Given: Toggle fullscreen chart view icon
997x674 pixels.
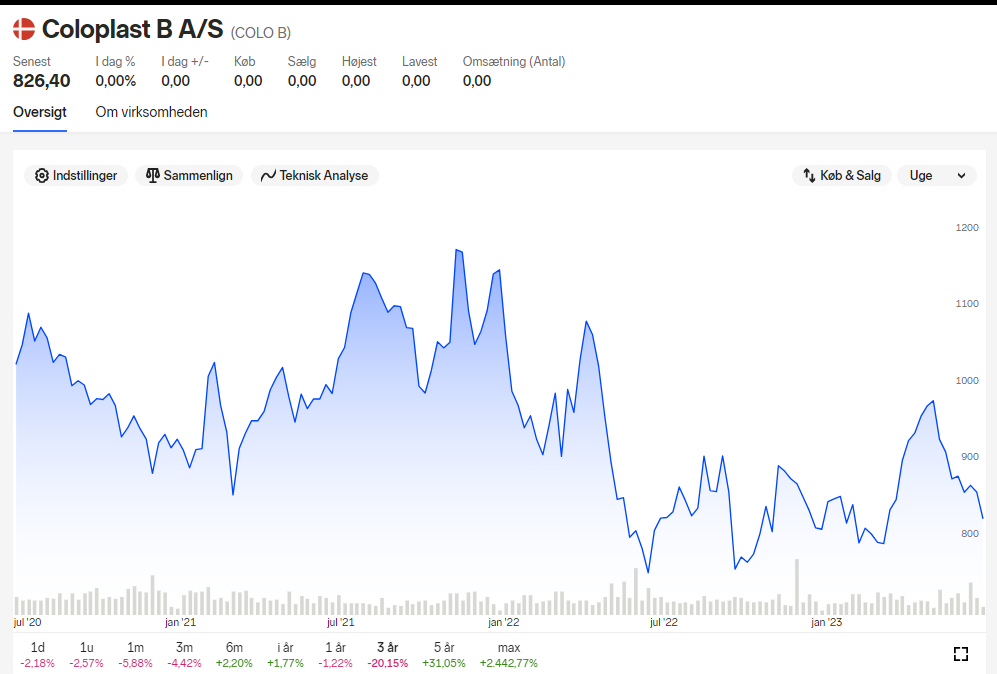Looking at the screenshot, I should click(961, 654).
